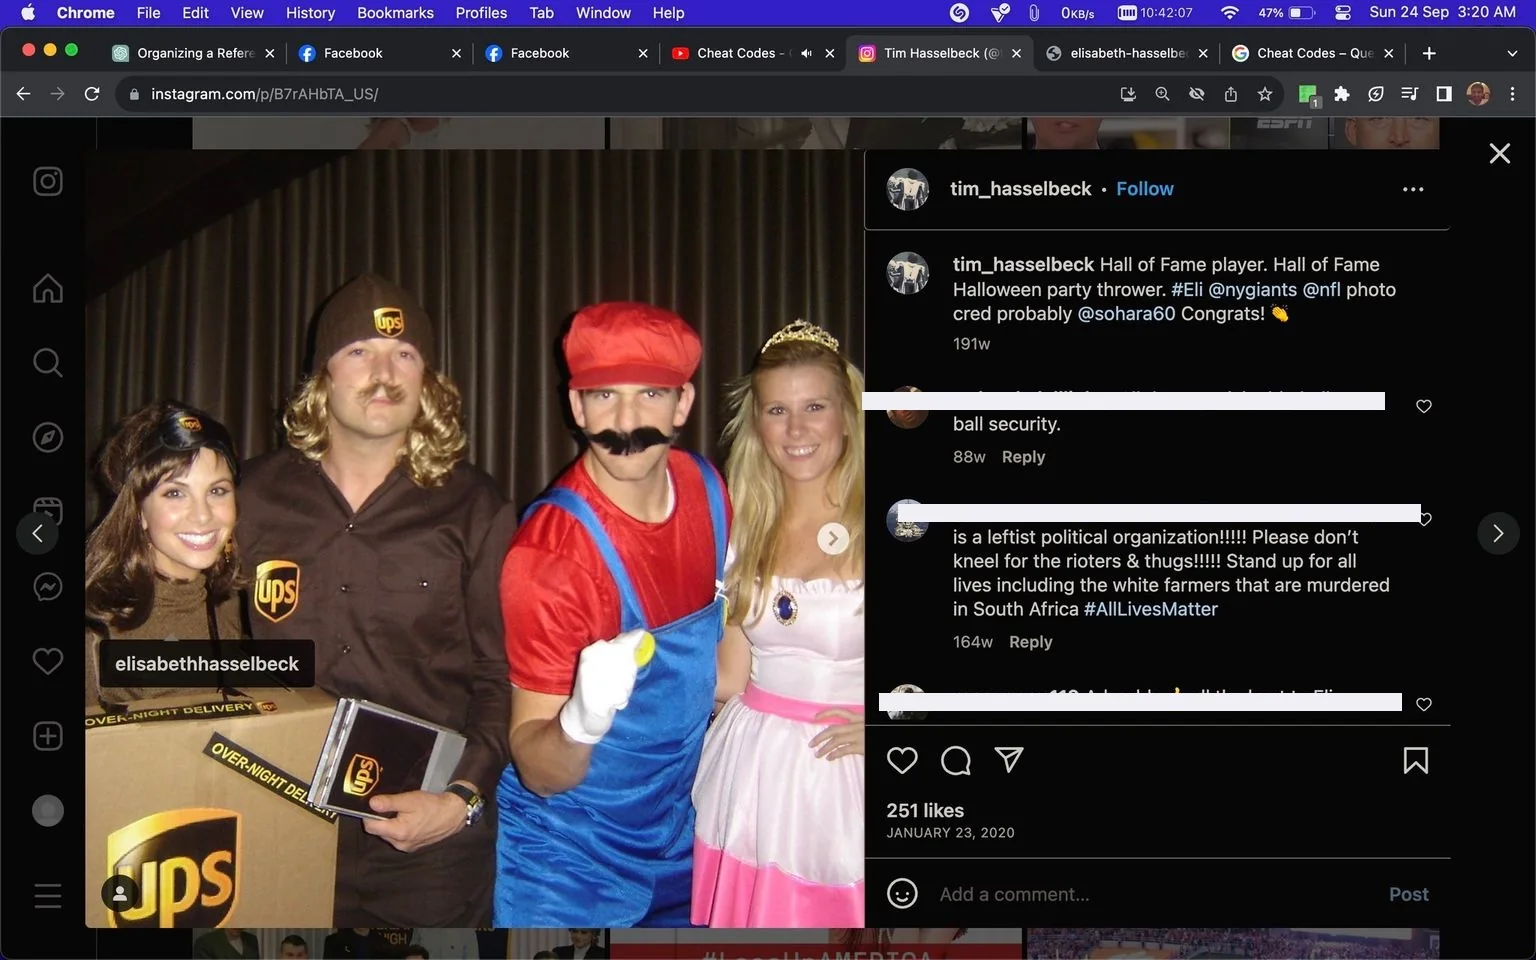Open Profiles menu in menu bar

[481, 13]
